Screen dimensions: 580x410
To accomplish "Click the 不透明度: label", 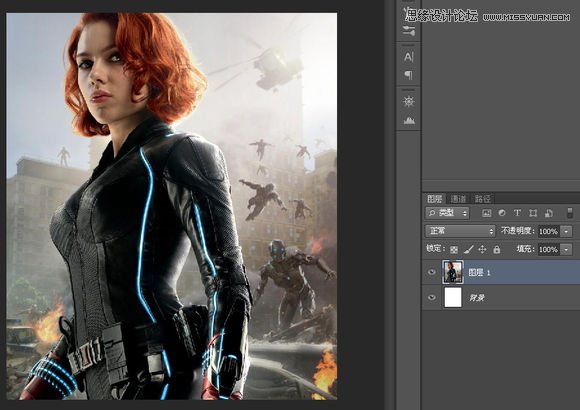I will tap(518, 231).
